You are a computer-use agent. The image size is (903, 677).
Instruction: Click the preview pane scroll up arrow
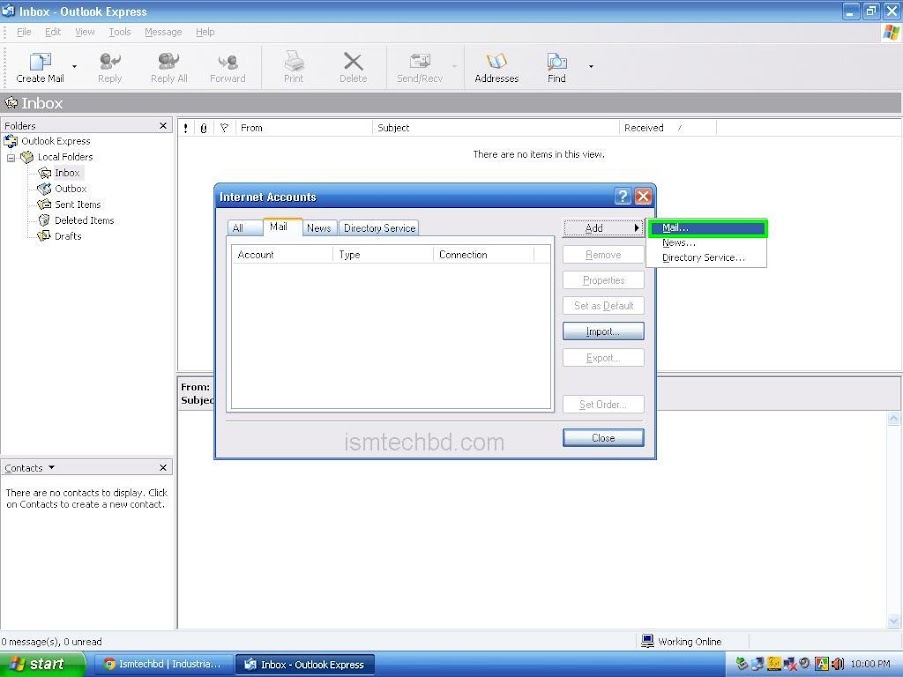coord(894,419)
